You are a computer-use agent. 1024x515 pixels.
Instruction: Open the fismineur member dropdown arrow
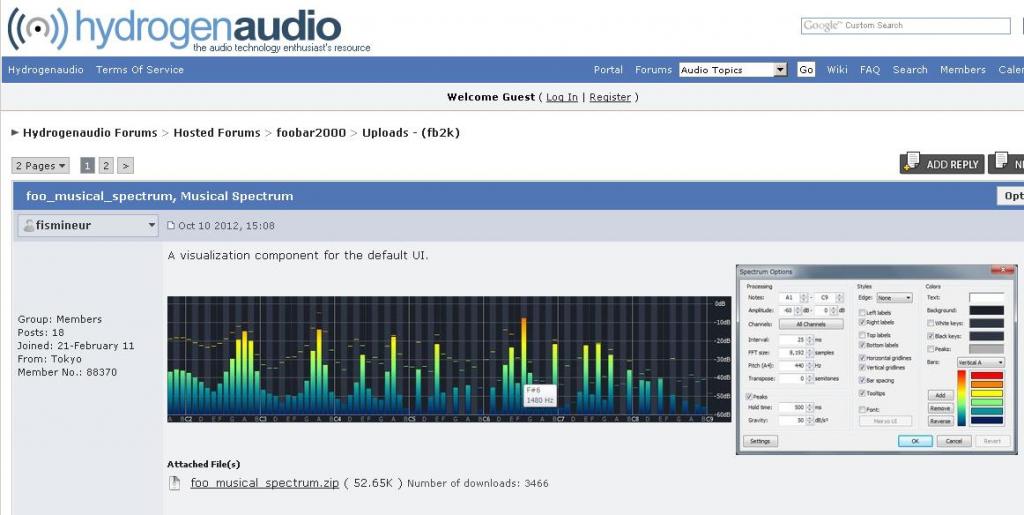(152, 226)
